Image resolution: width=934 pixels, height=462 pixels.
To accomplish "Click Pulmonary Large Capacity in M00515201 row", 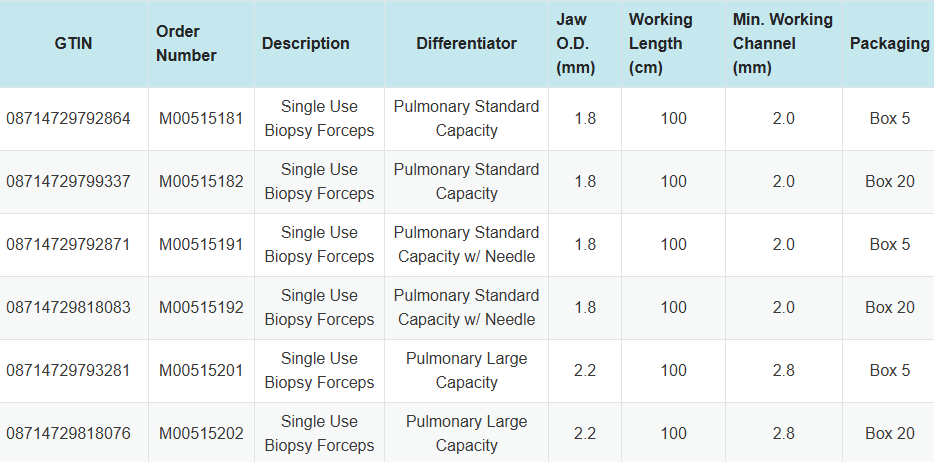I will (x=466, y=370).
